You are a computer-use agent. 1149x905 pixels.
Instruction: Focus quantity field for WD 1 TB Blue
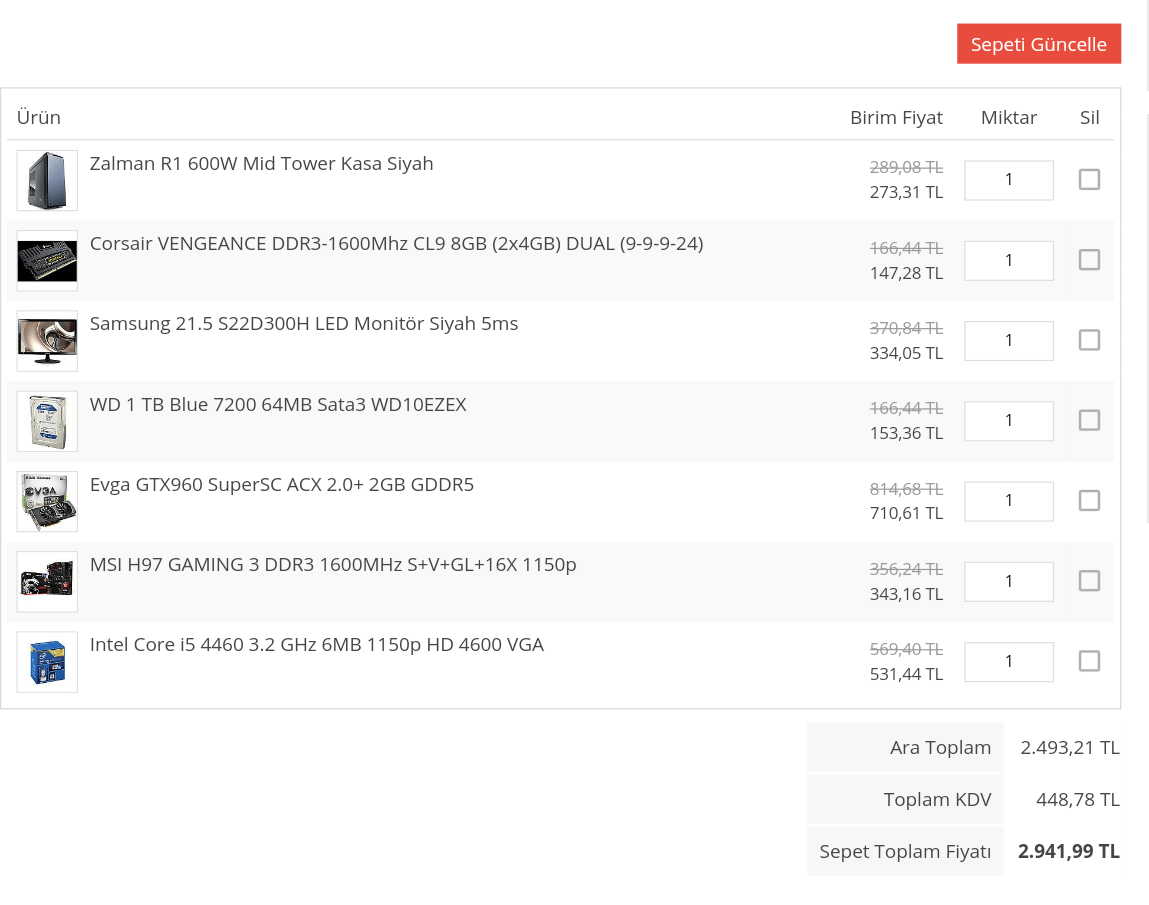tap(1009, 421)
